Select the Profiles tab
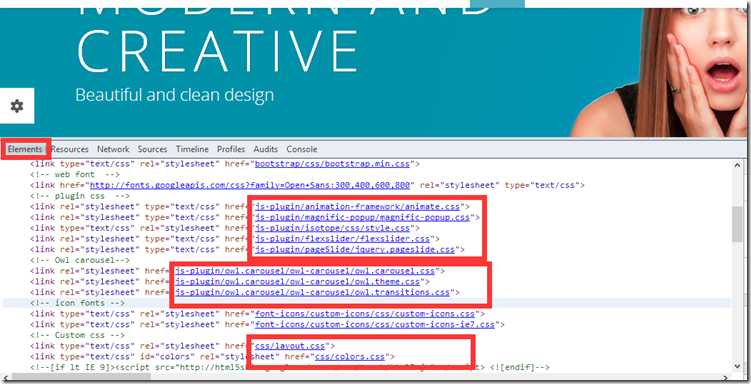This screenshot has height=384, width=751. [x=231, y=149]
